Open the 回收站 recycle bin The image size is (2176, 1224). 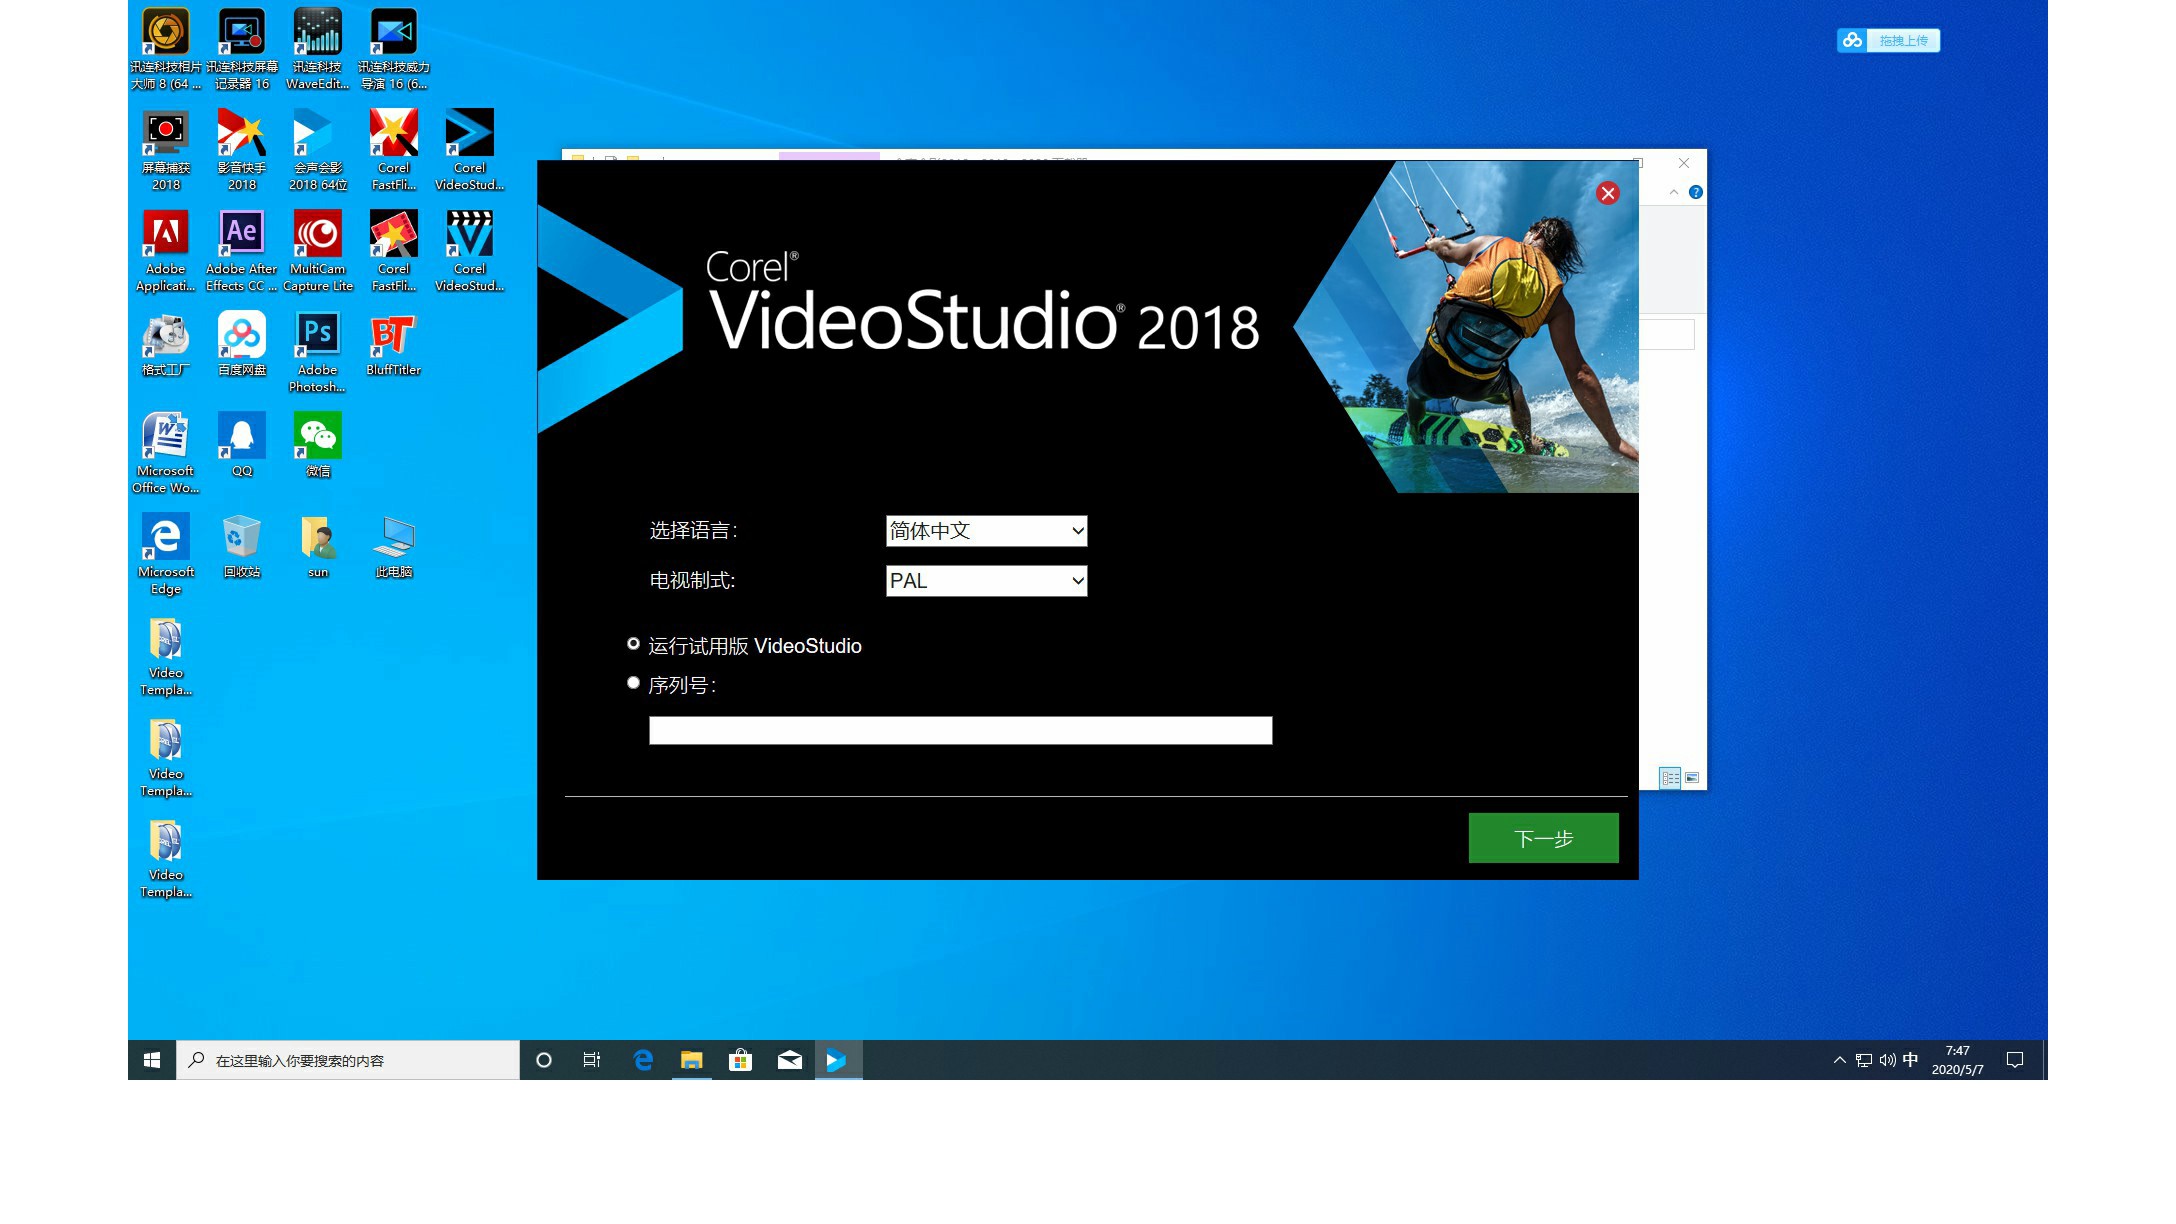242,546
